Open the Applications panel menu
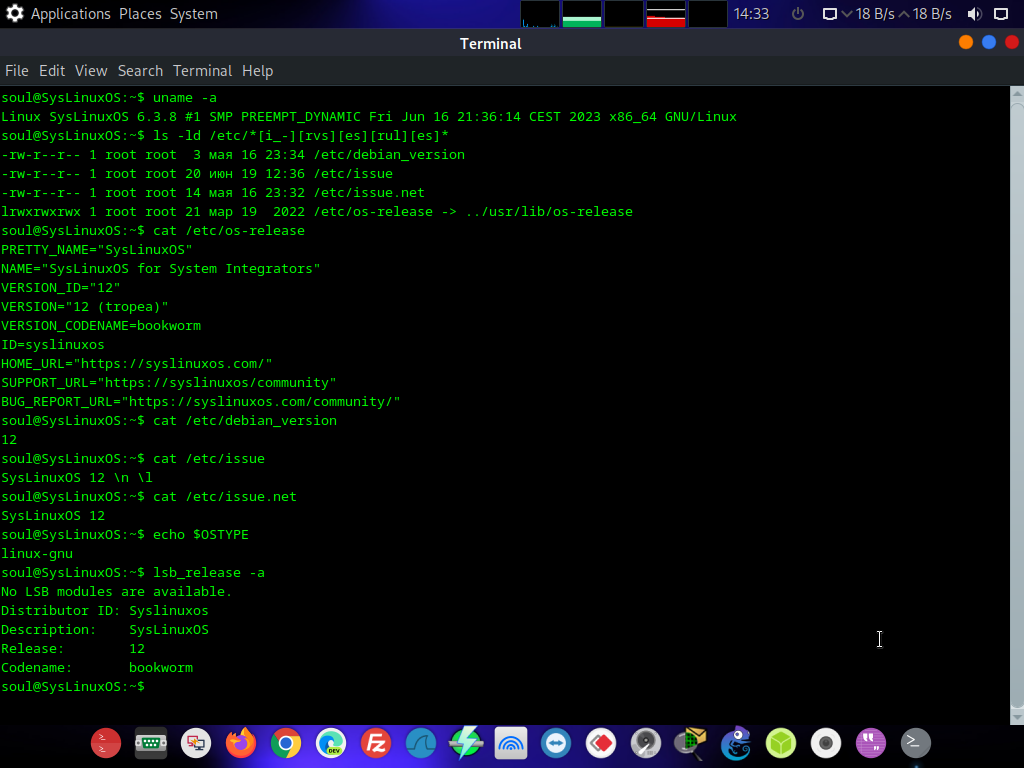This screenshot has height=768, width=1024. [x=71, y=14]
